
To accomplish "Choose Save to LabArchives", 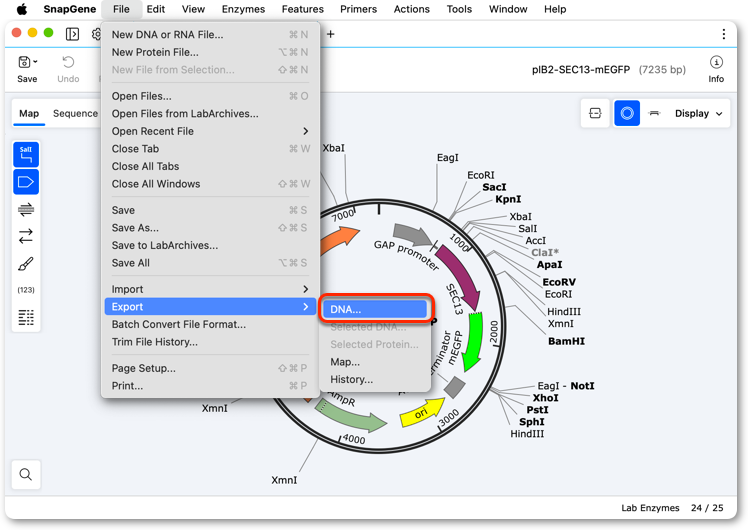I will [x=210, y=246].
